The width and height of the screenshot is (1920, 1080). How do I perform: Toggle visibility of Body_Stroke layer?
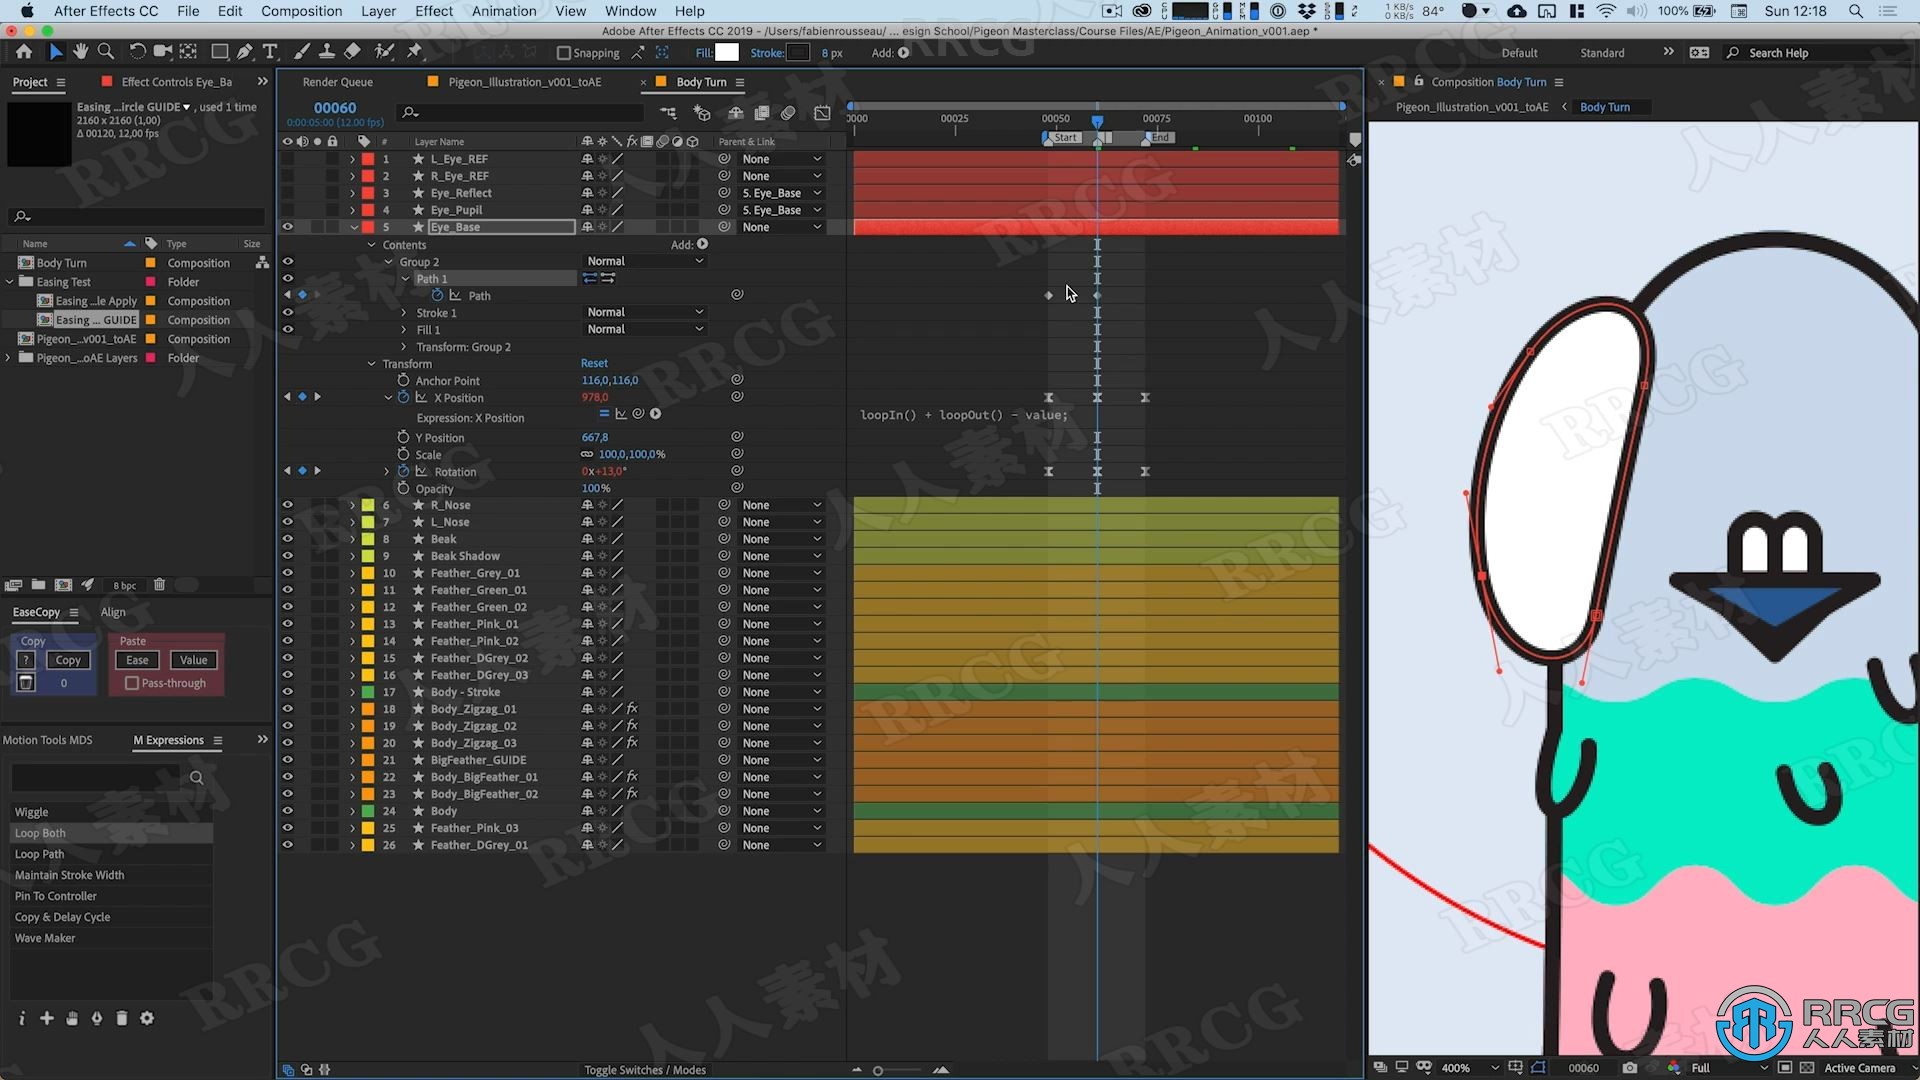coord(287,691)
